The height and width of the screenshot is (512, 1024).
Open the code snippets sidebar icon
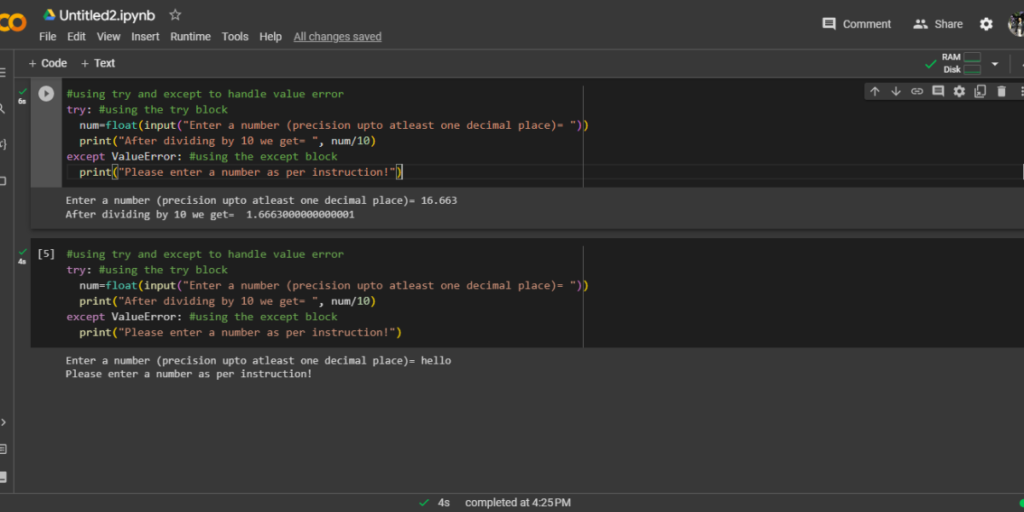[x=3, y=422]
